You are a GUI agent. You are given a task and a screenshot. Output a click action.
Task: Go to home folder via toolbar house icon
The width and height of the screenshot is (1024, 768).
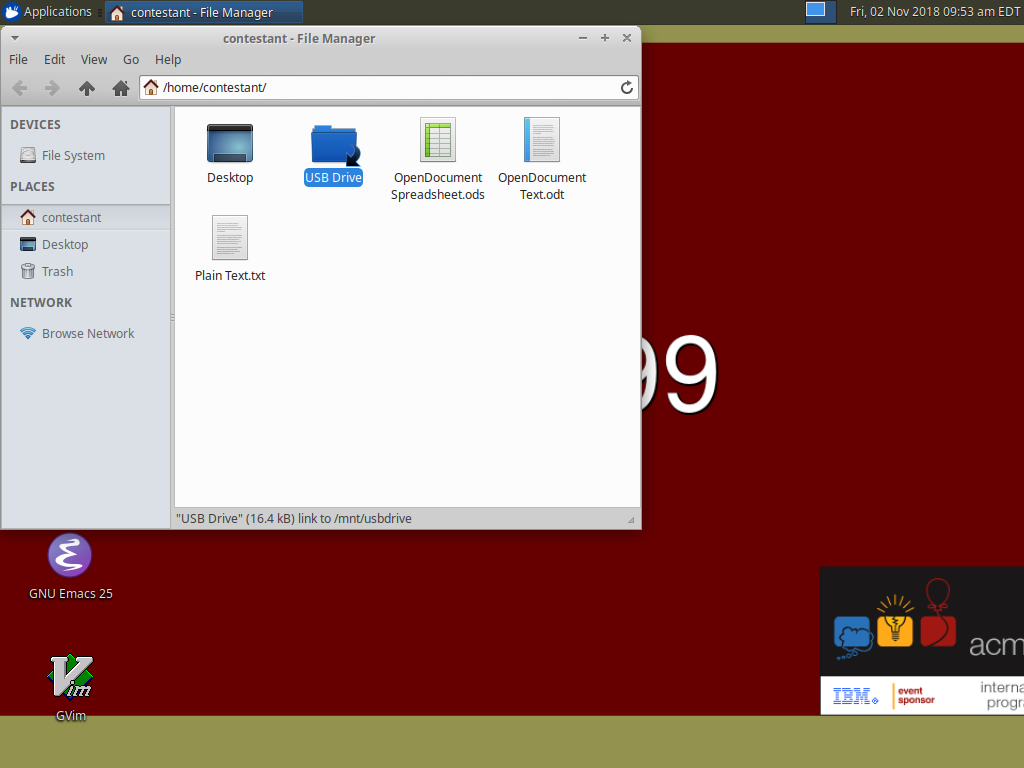(121, 88)
